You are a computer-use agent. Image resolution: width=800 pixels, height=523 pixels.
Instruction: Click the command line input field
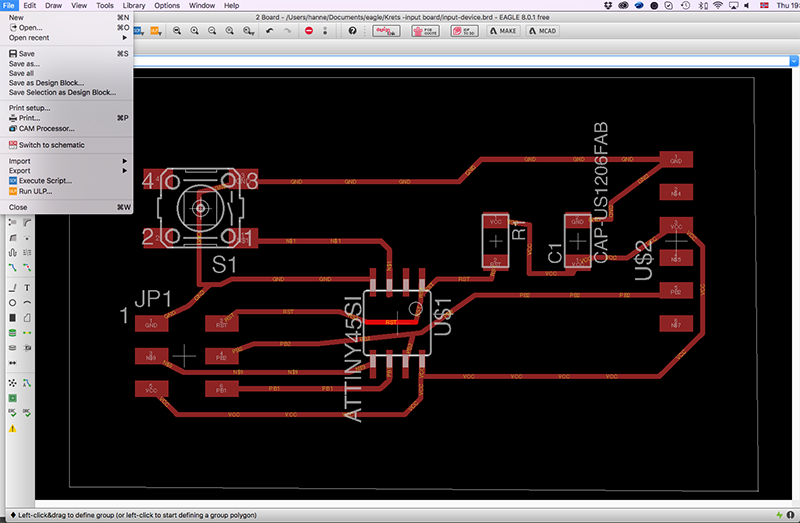coord(461,61)
